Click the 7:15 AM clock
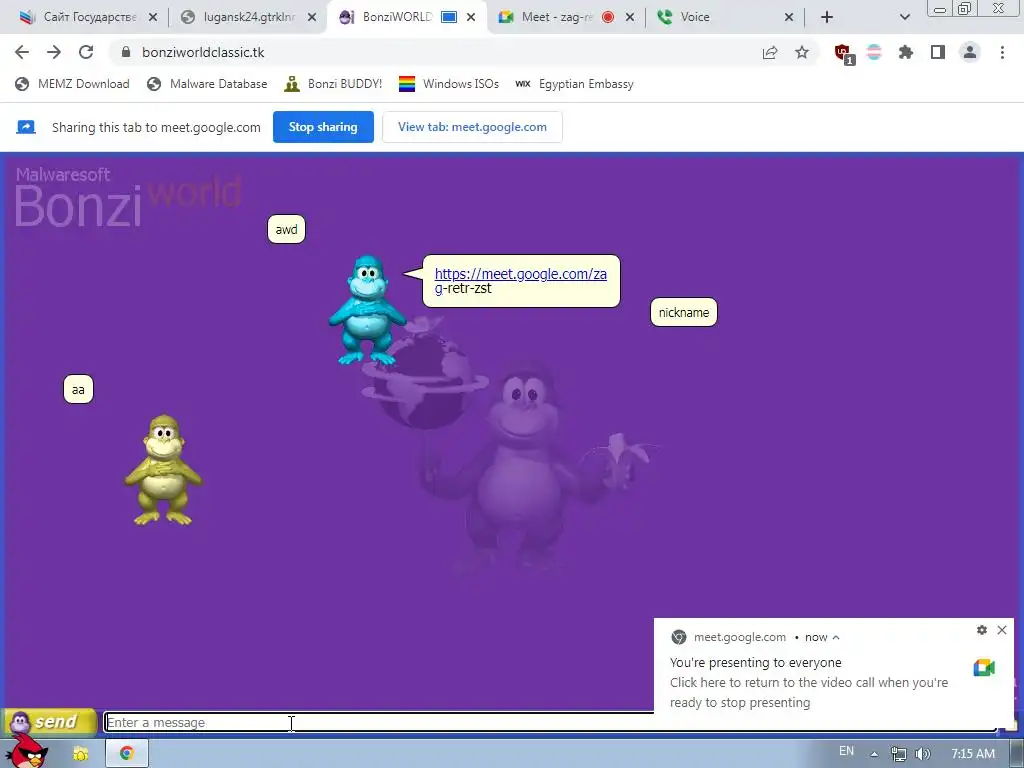Screen dimensions: 1024x768 [x=973, y=754]
